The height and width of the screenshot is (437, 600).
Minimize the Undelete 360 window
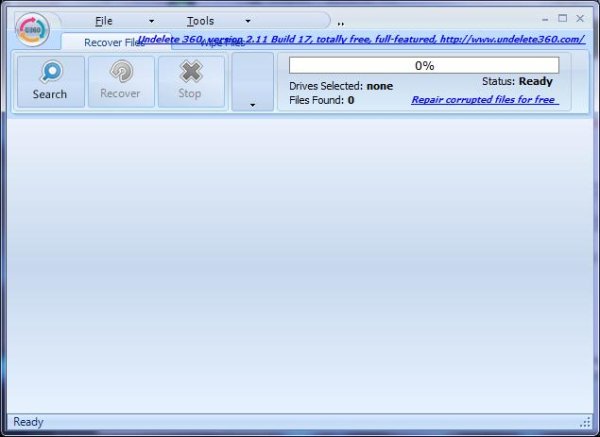pos(545,19)
